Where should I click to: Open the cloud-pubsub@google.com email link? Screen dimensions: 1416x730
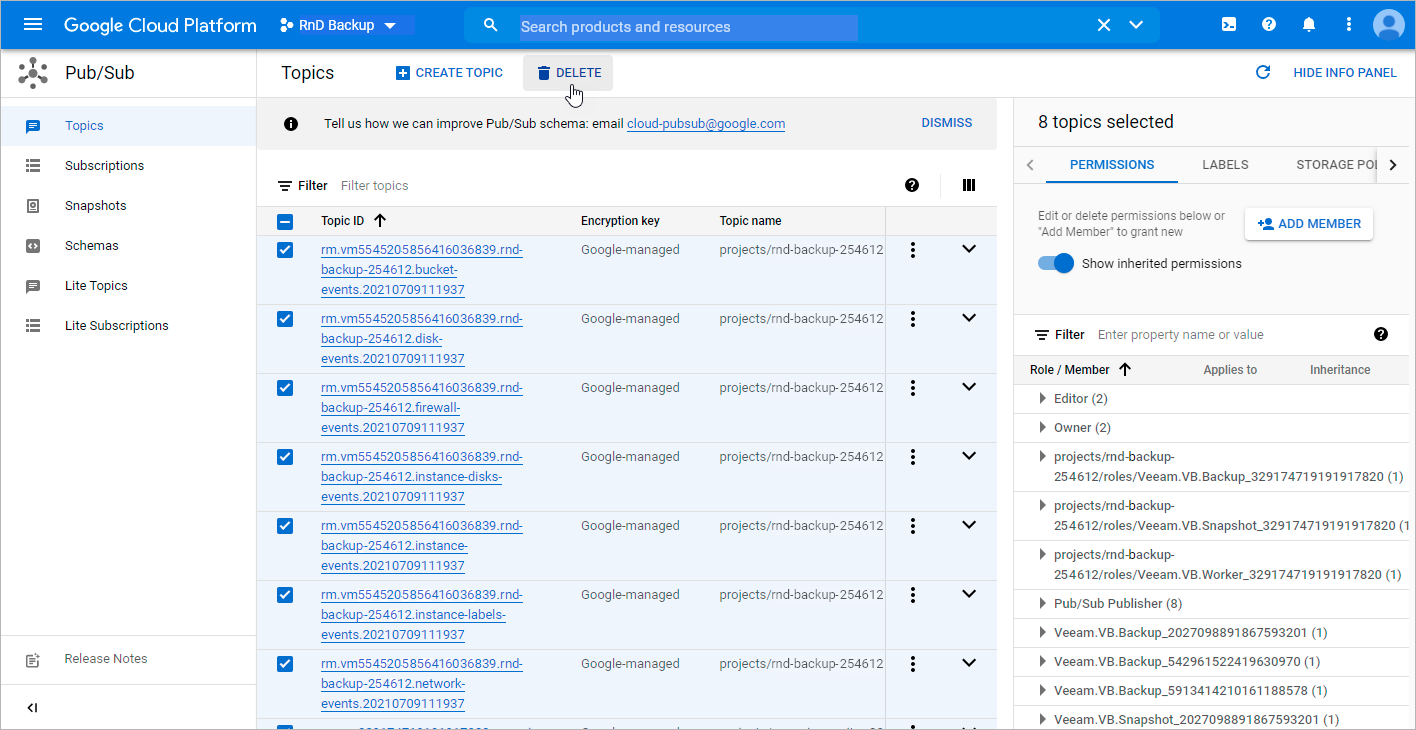tap(706, 124)
